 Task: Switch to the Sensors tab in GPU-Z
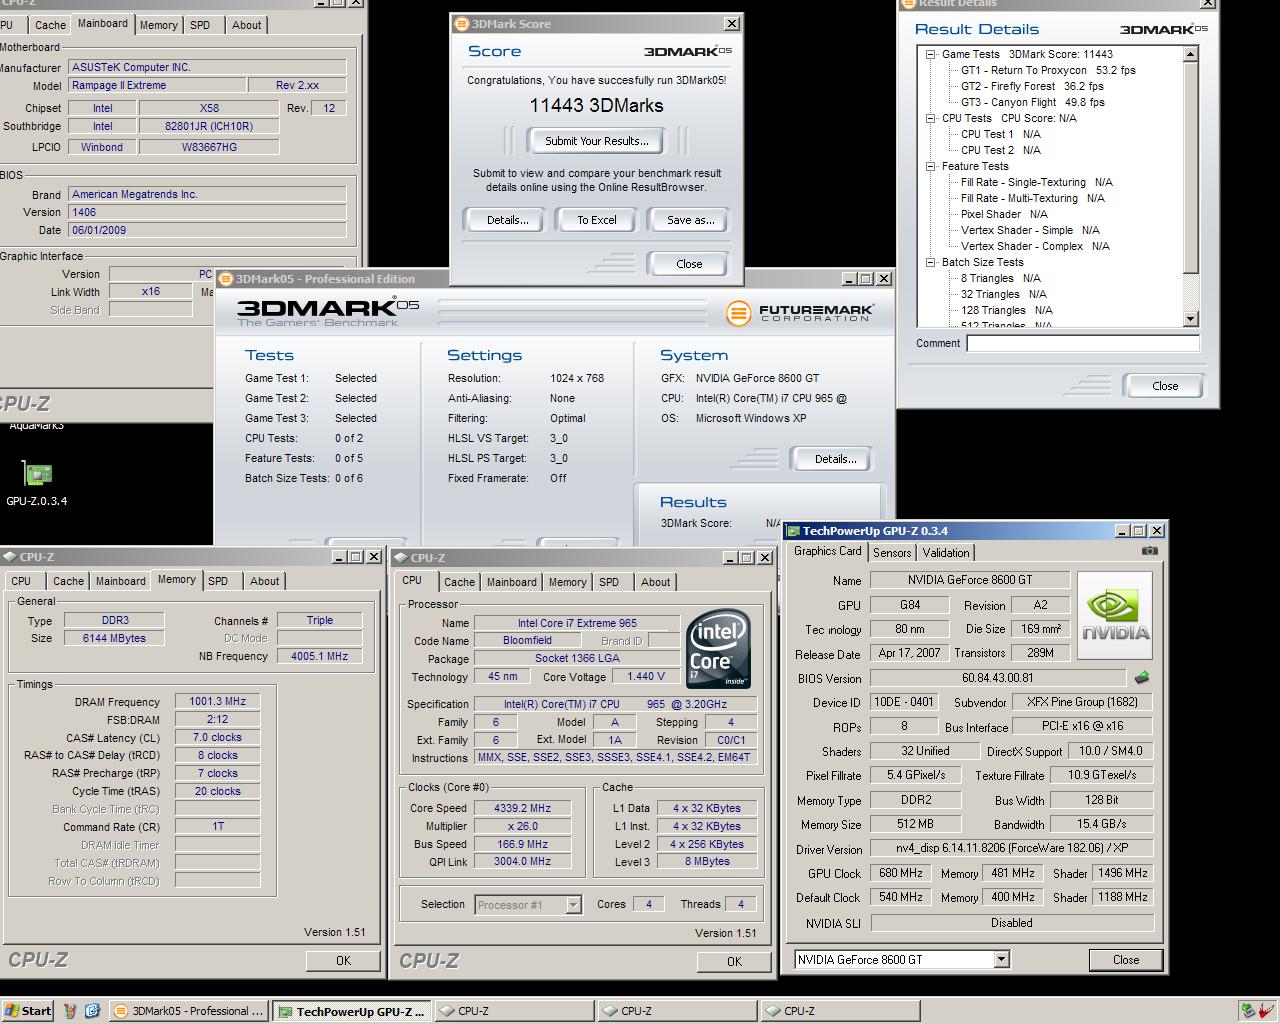click(x=892, y=552)
